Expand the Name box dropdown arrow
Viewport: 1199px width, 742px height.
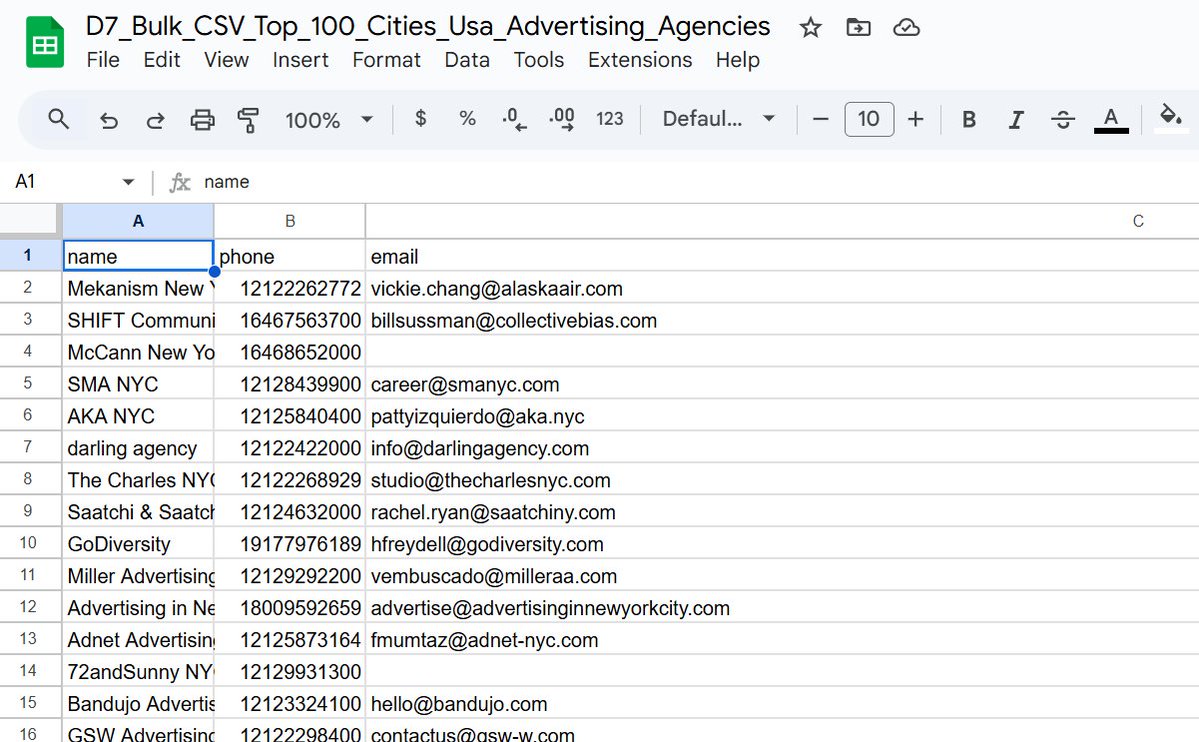tap(128, 182)
